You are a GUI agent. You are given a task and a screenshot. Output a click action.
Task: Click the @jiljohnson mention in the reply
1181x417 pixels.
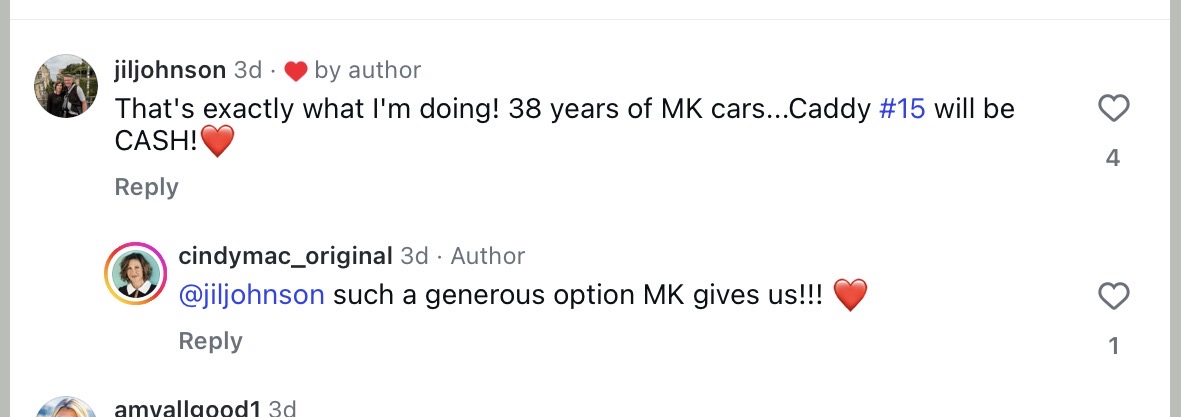pos(251,295)
